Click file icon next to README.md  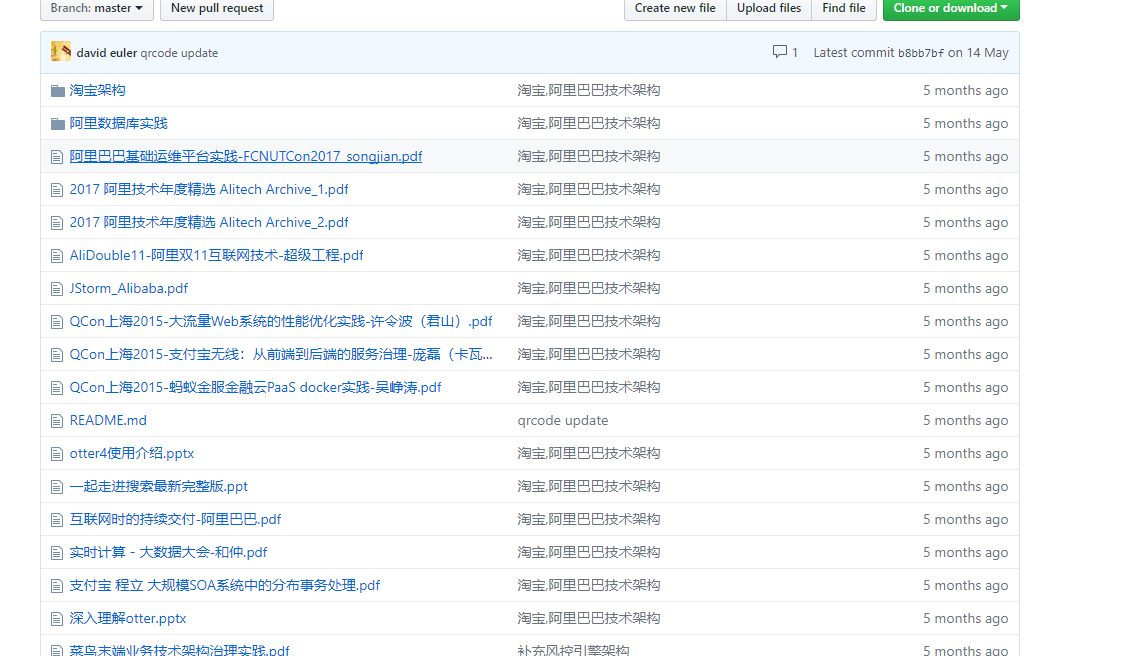[57, 420]
